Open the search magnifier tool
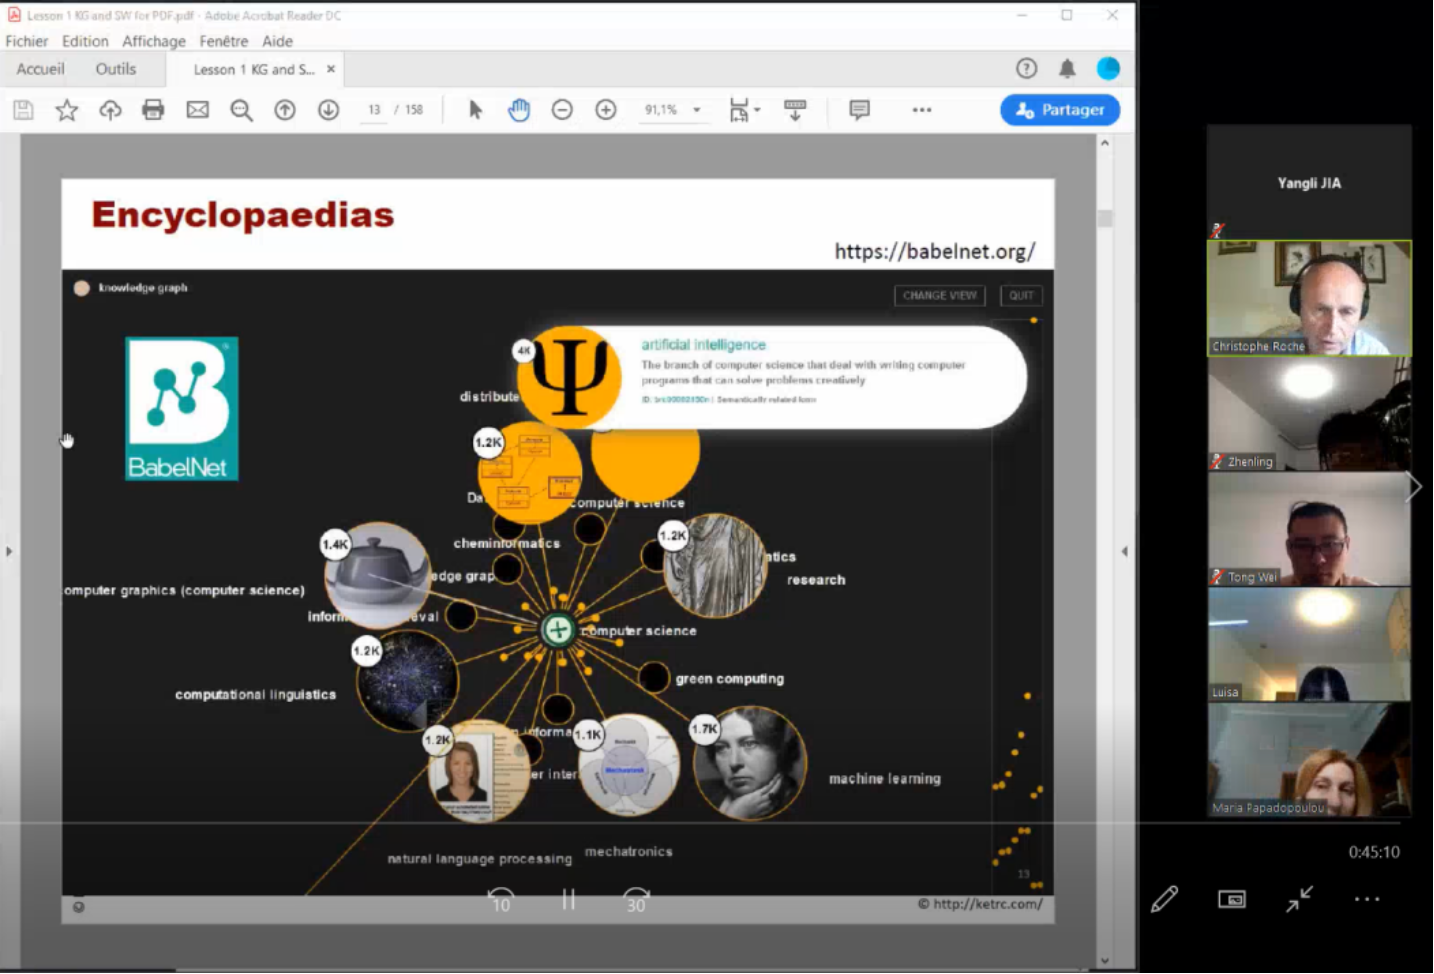The height and width of the screenshot is (974, 1434). (x=241, y=110)
